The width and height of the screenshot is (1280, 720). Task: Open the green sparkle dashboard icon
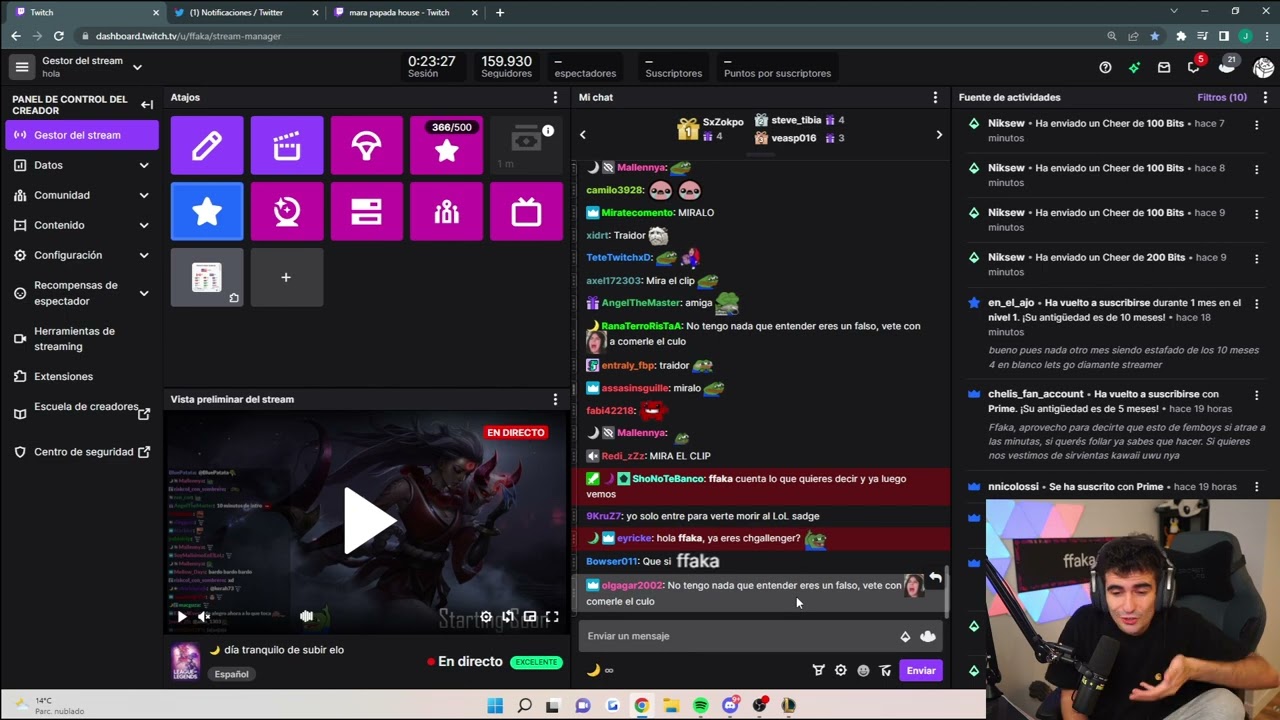(1134, 67)
